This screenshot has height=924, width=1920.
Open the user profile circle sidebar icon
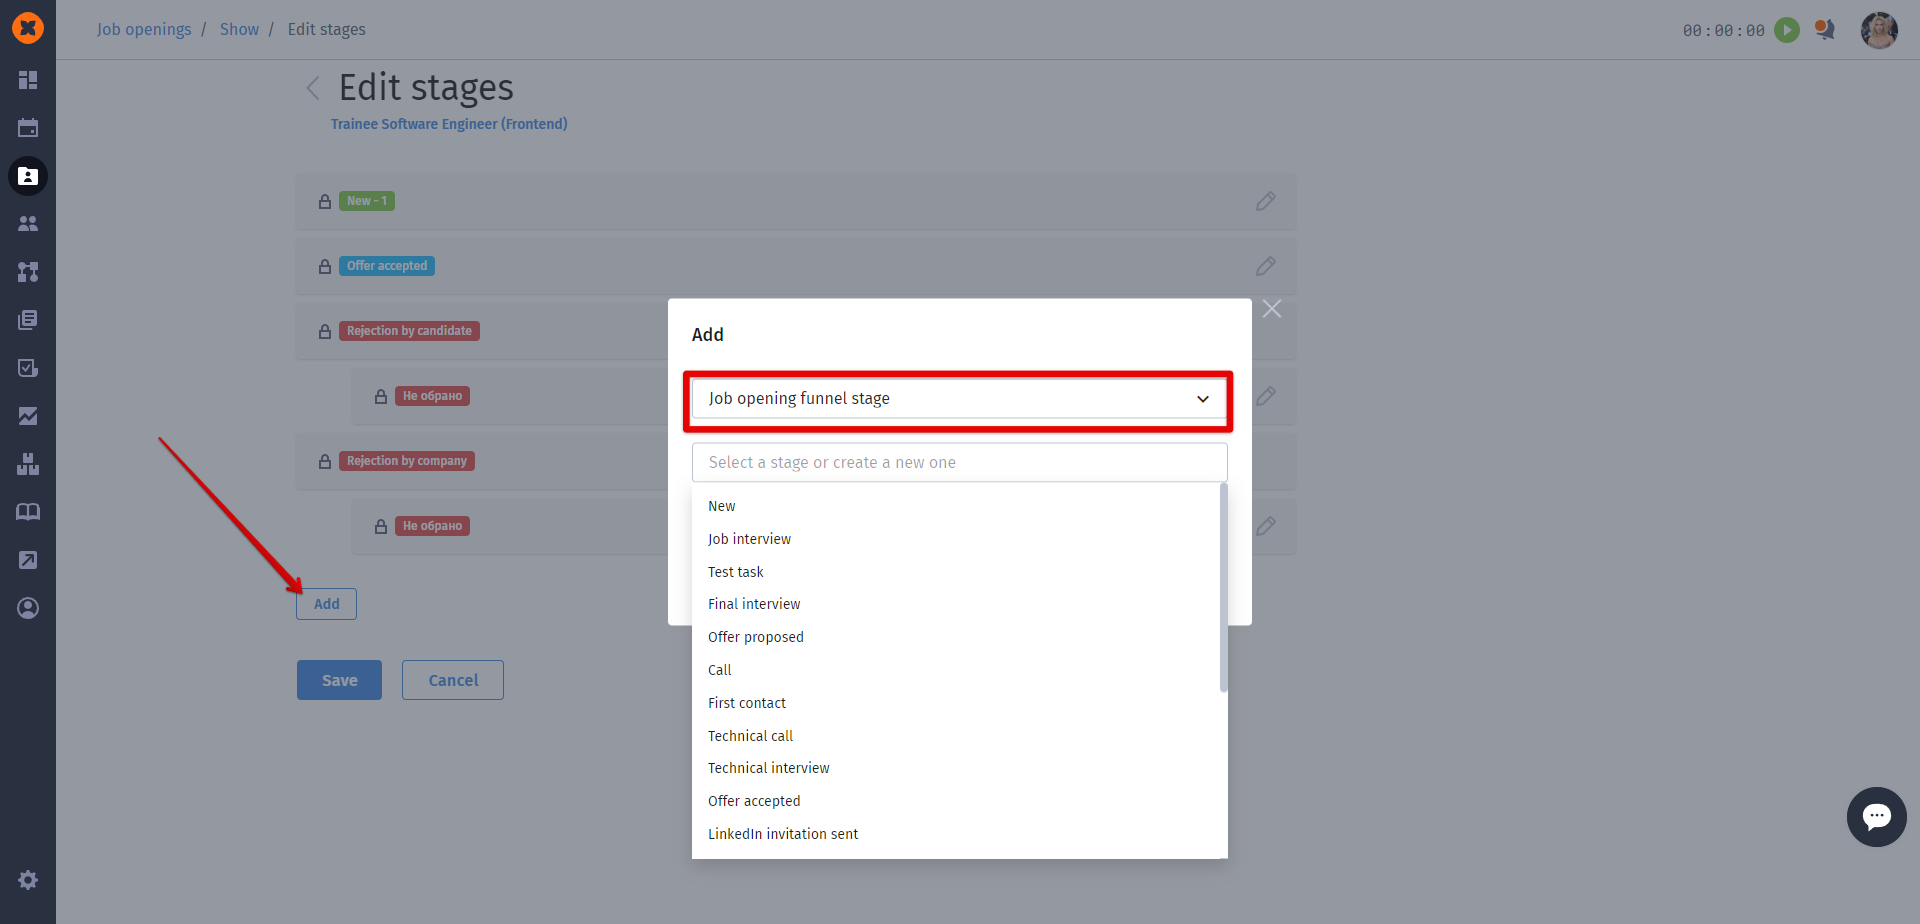click(28, 608)
